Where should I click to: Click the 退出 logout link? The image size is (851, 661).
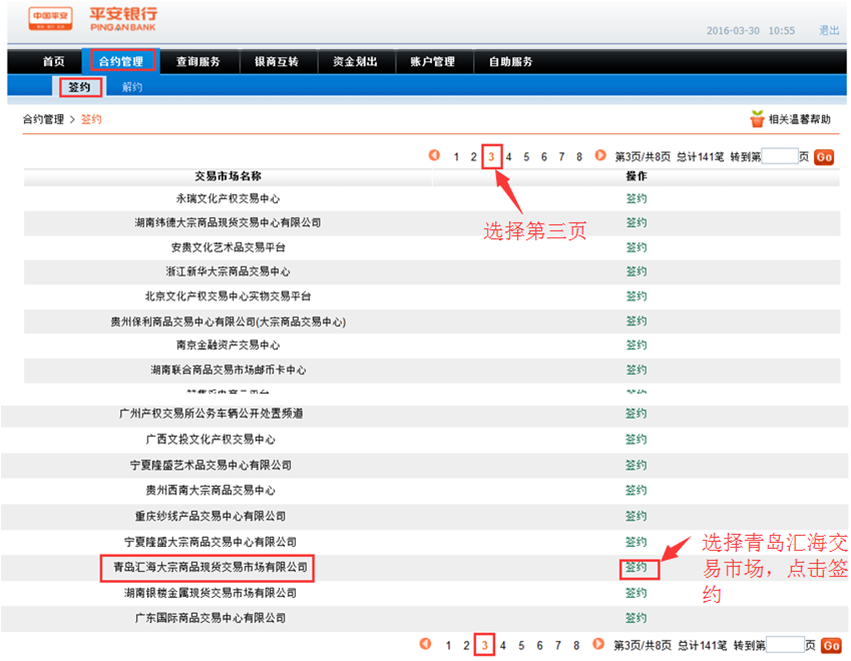(829, 30)
